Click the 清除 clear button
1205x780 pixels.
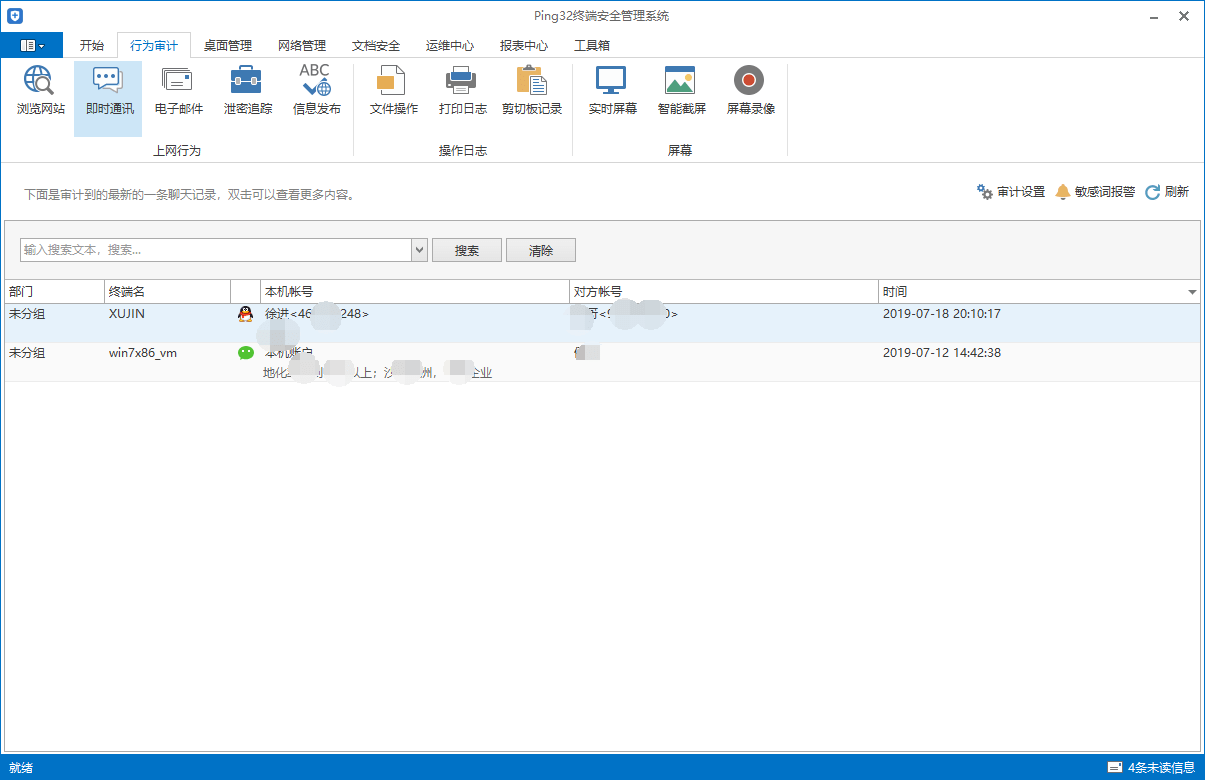(x=541, y=250)
